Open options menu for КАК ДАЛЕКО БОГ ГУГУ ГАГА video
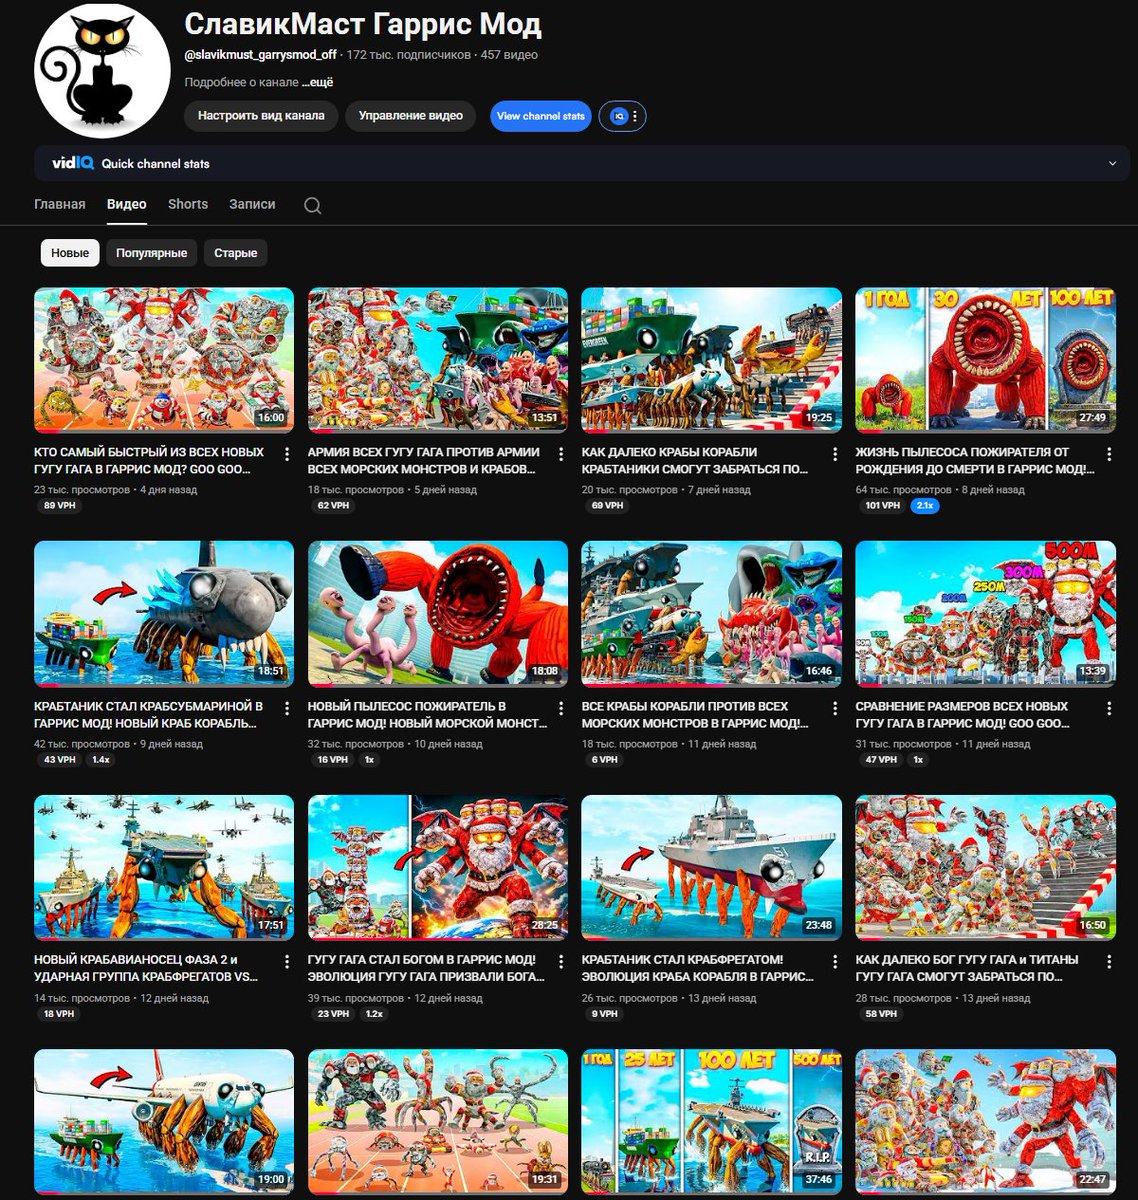Viewport: 1138px width, 1200px height. pyautogui.click(x=1109, y=962)
